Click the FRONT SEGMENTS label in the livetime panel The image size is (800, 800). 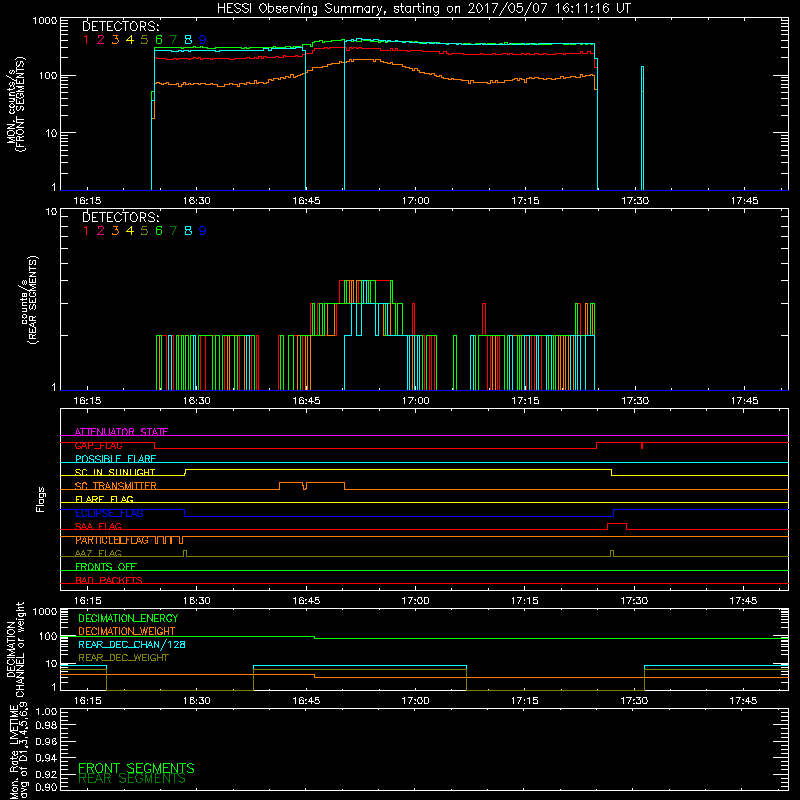[136, 768]
